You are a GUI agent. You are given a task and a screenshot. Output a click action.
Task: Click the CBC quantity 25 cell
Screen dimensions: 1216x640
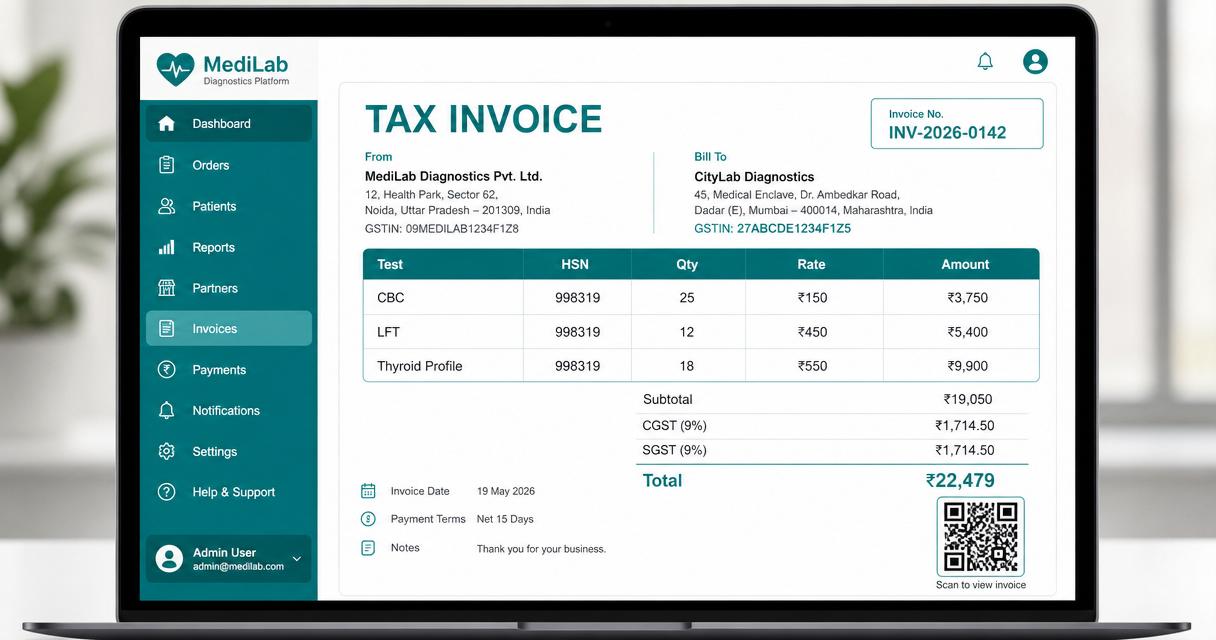(x=687, y=298)
